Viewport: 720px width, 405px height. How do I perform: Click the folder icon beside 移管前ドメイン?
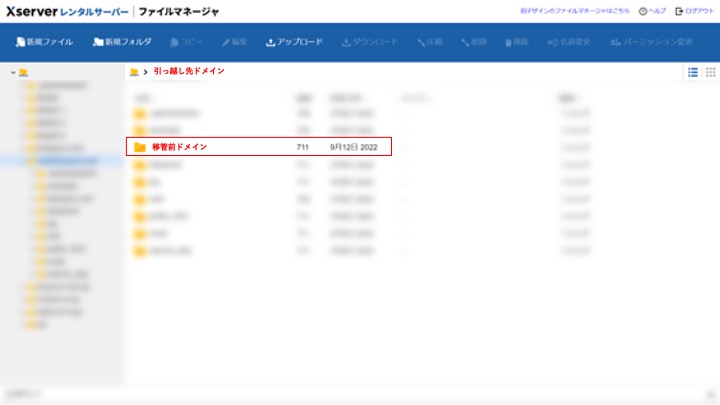point(140,147)
